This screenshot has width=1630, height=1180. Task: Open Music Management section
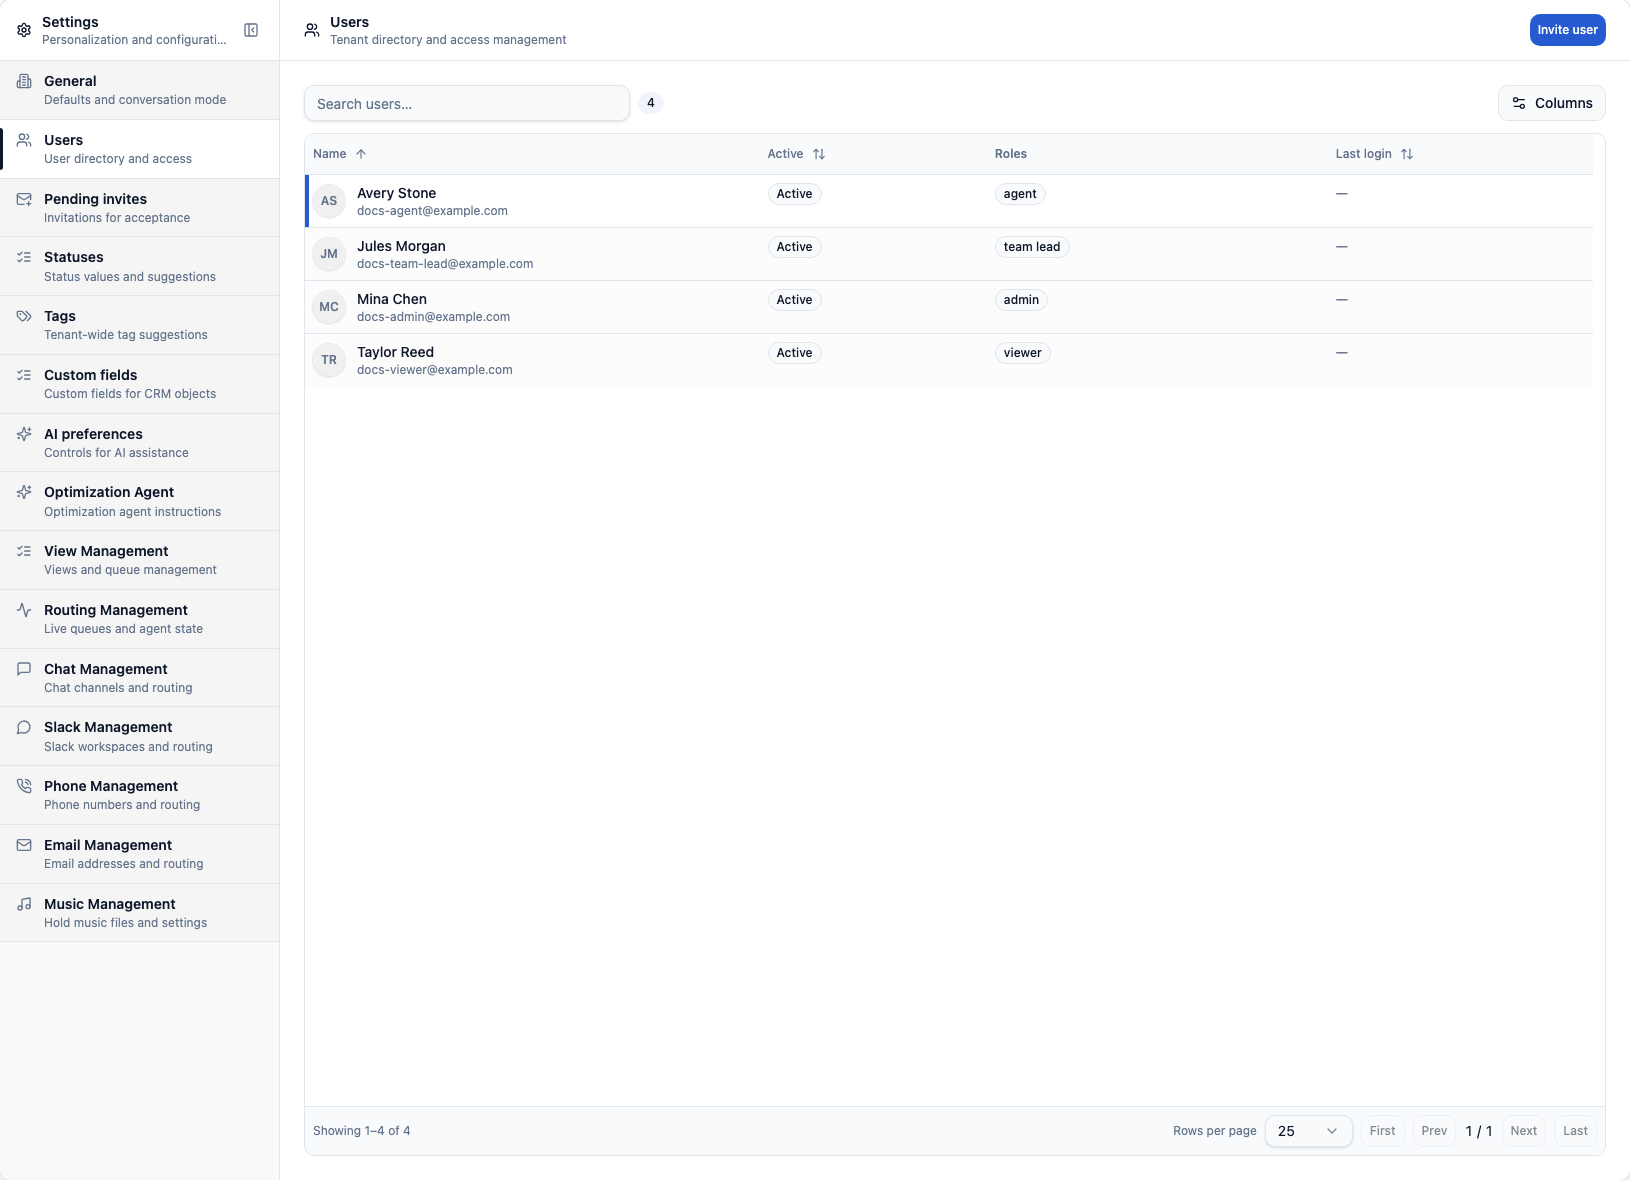tap(140, 913)
